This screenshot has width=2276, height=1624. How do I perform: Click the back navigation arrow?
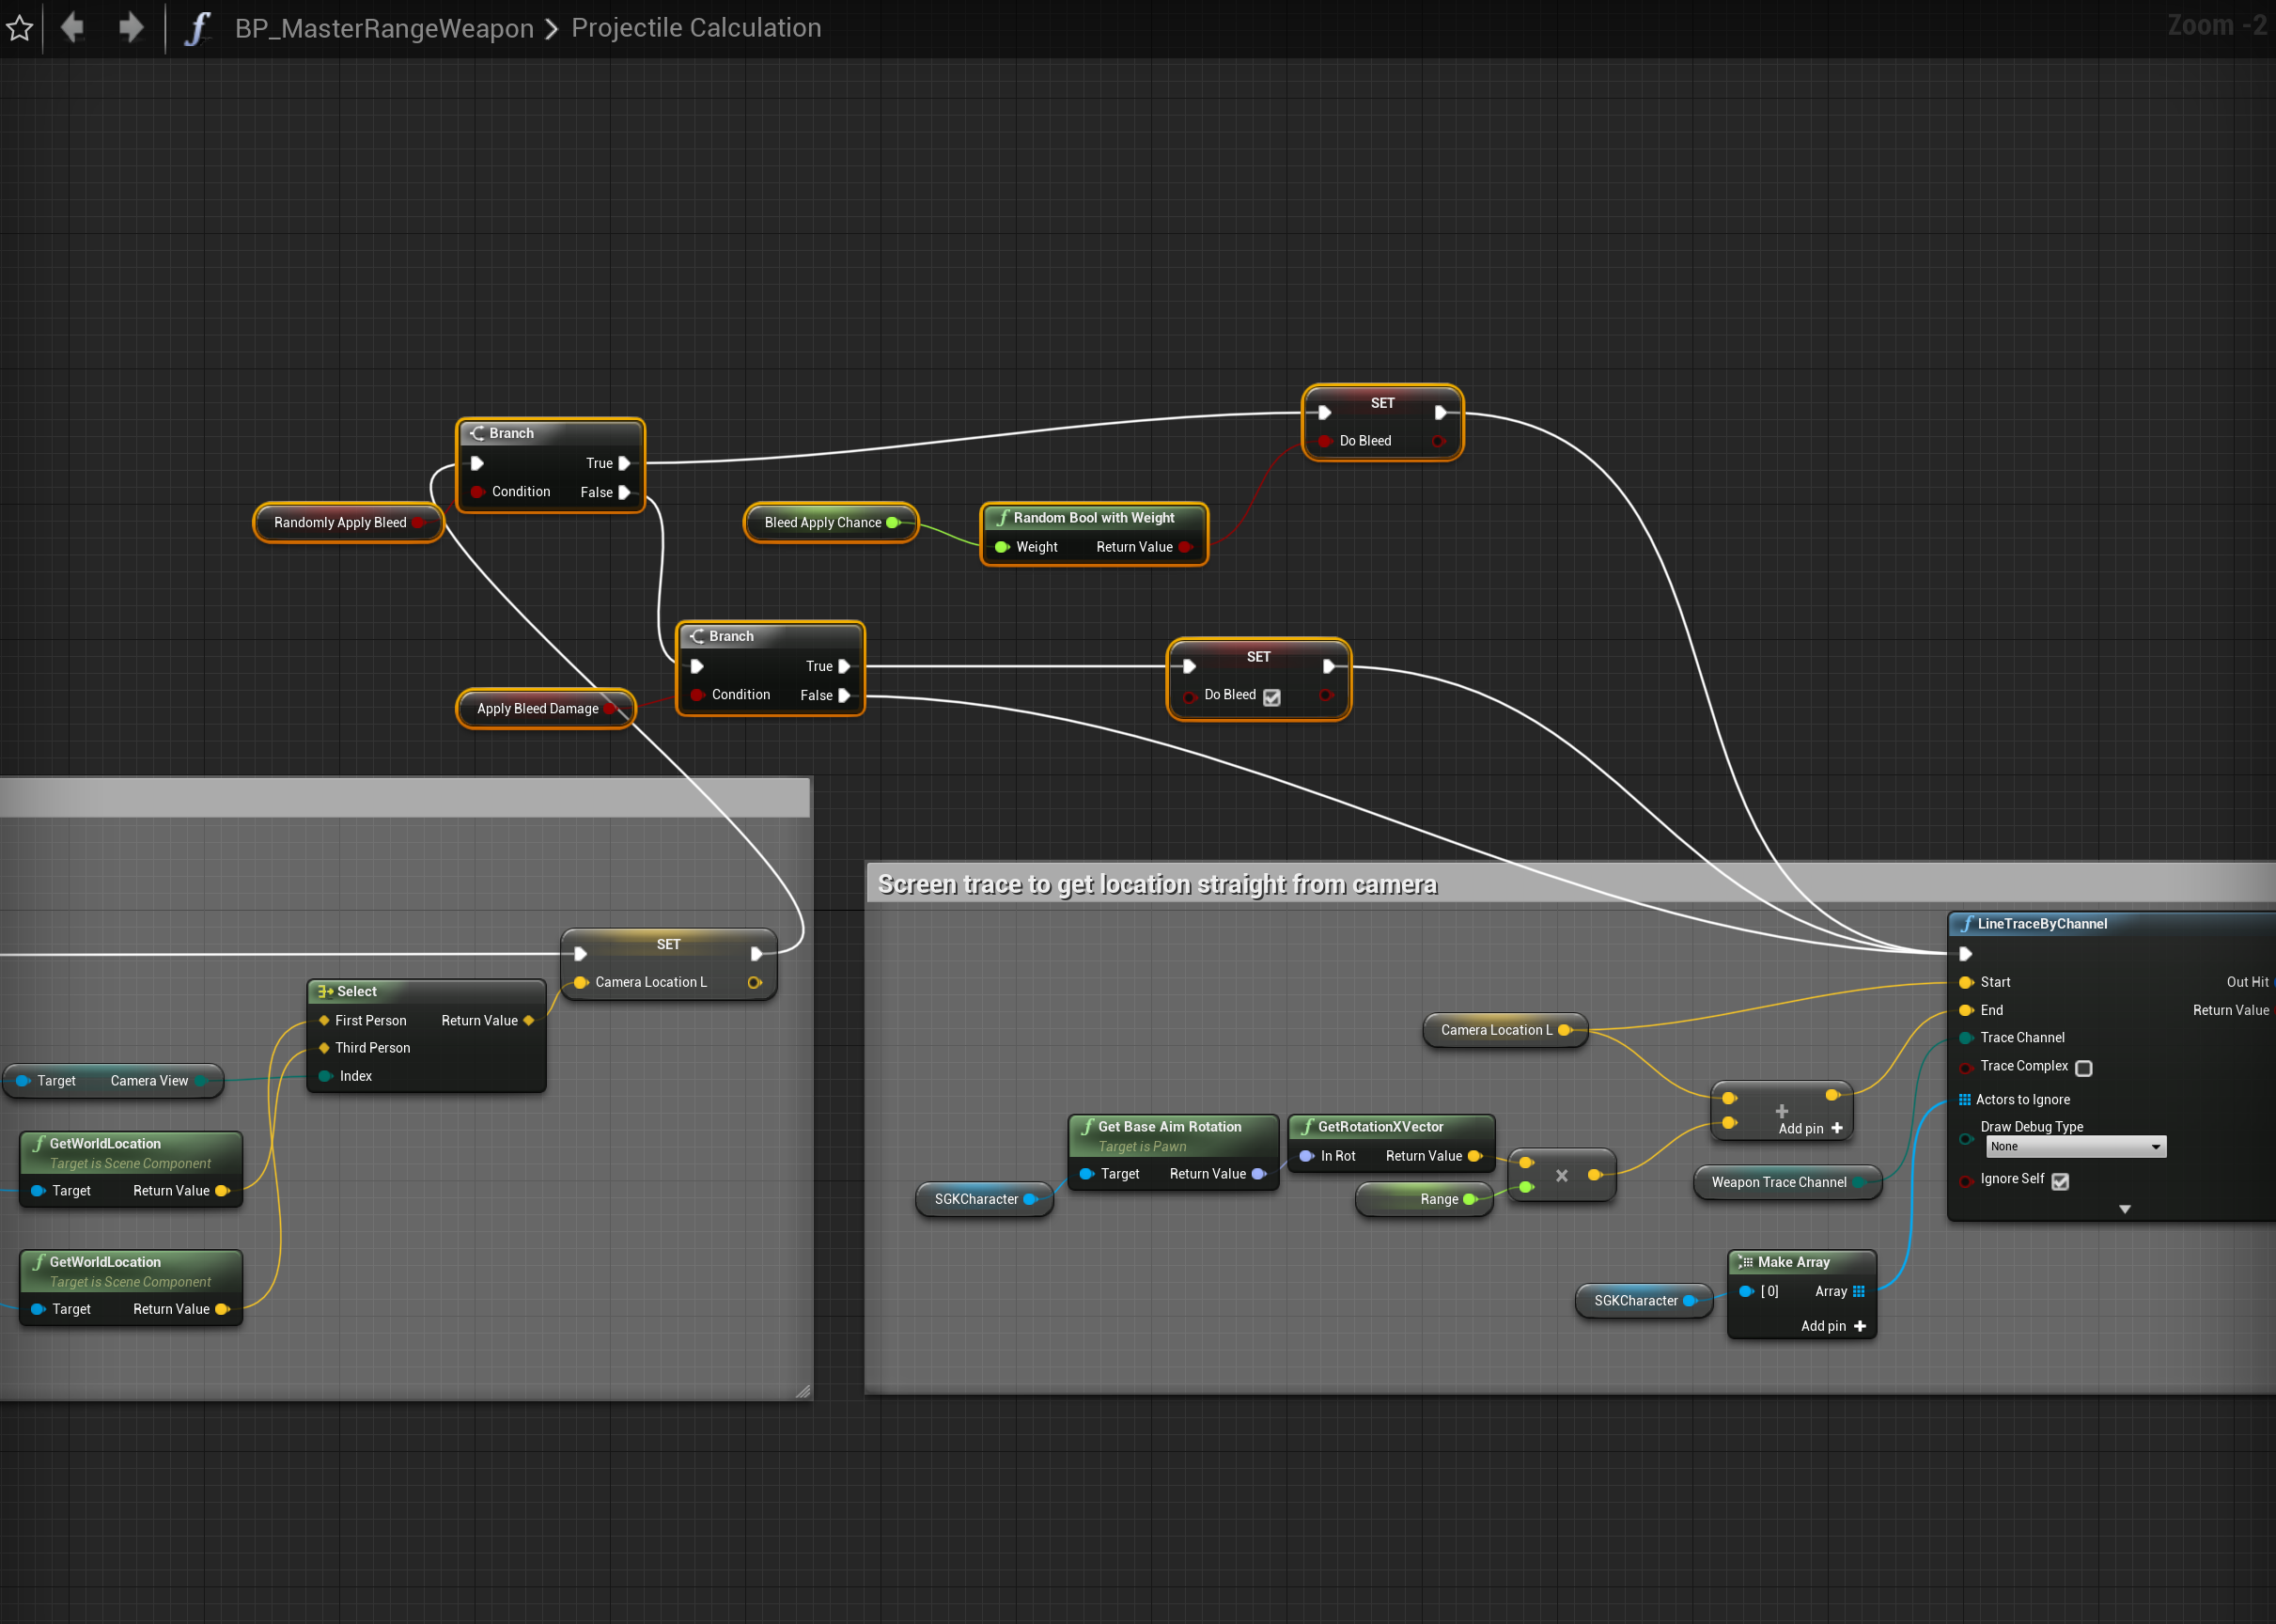[x=72, y=27]
